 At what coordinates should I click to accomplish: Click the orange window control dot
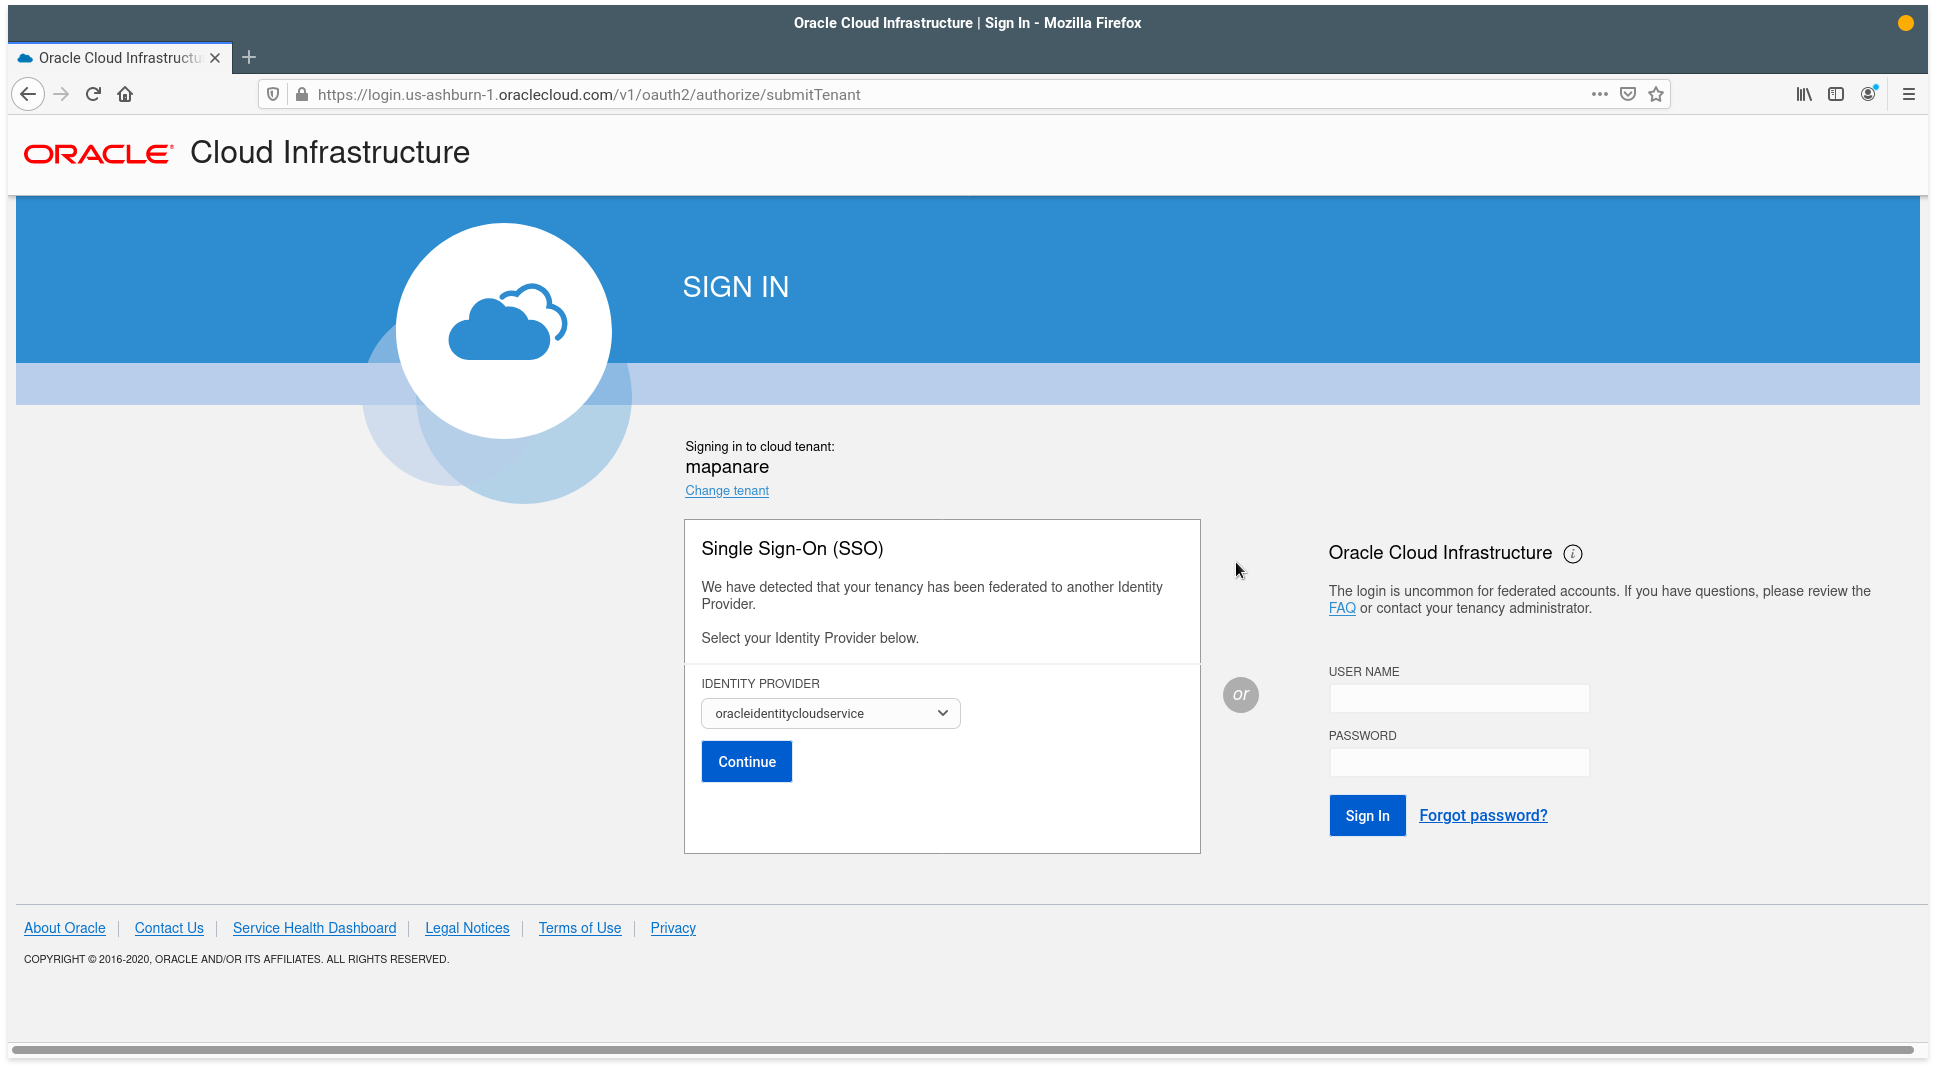(x=1906, y=23)
